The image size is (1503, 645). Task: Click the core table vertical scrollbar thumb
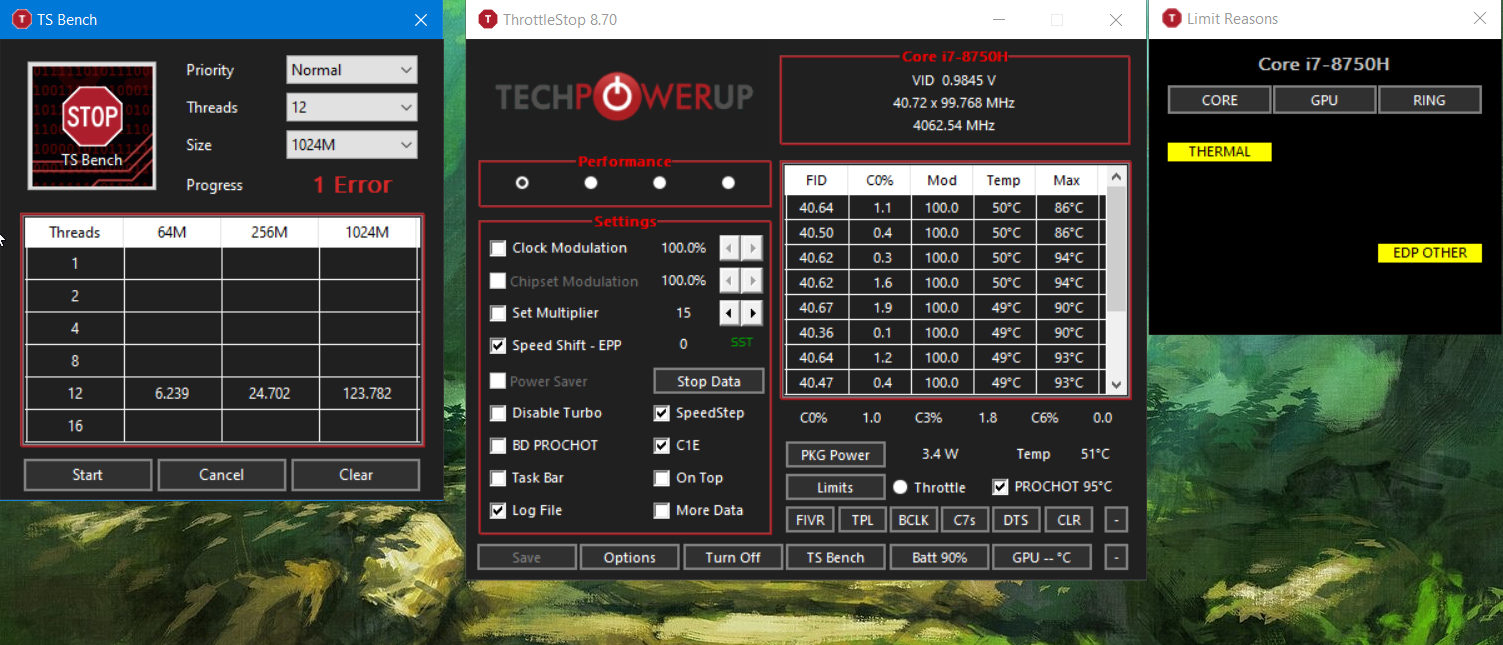(x=1117, y=249)
